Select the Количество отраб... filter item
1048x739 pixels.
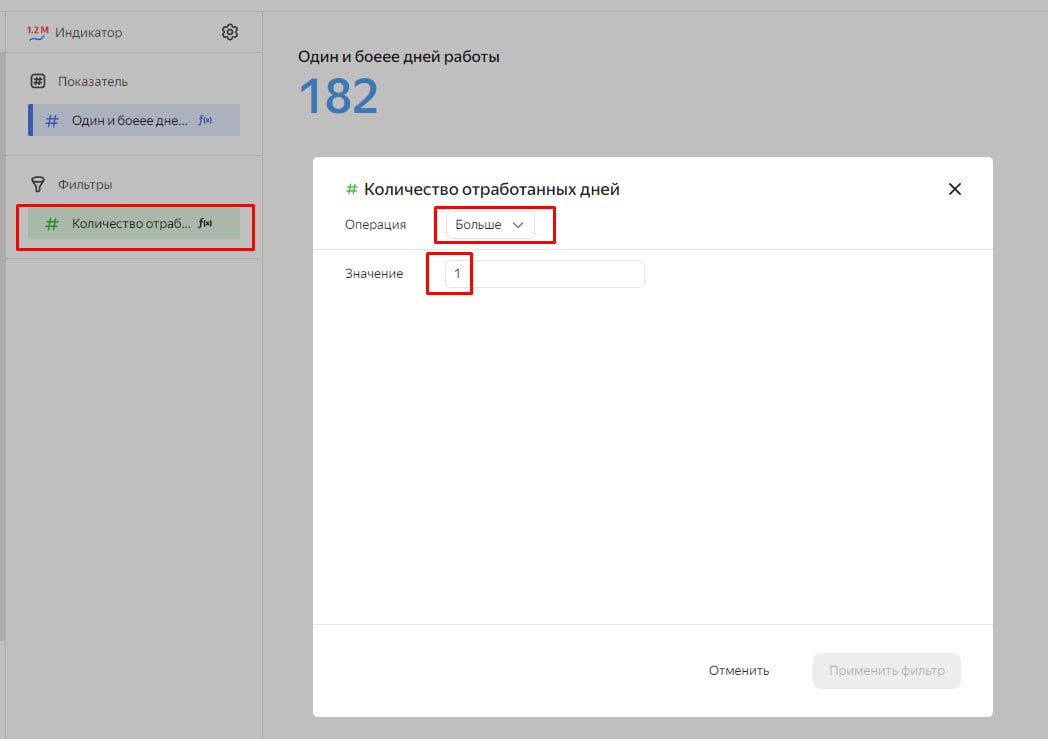pyautogui.click(x=134, y=223)
